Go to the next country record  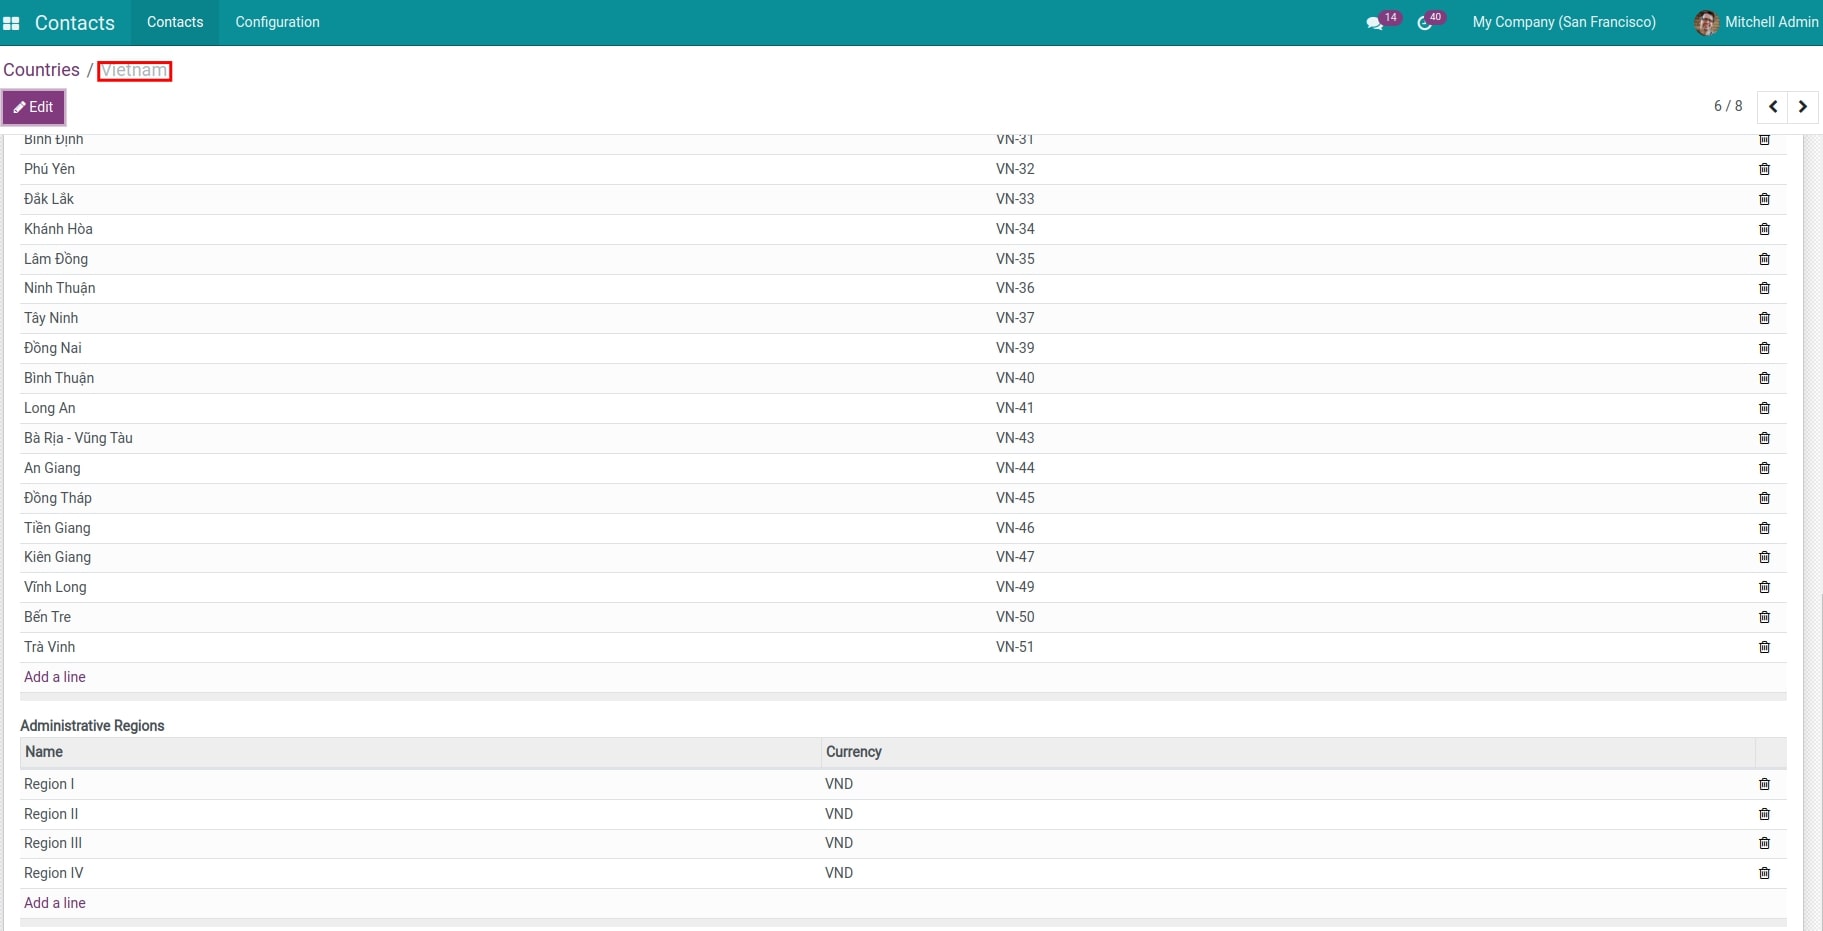[x=1802, y=106]
